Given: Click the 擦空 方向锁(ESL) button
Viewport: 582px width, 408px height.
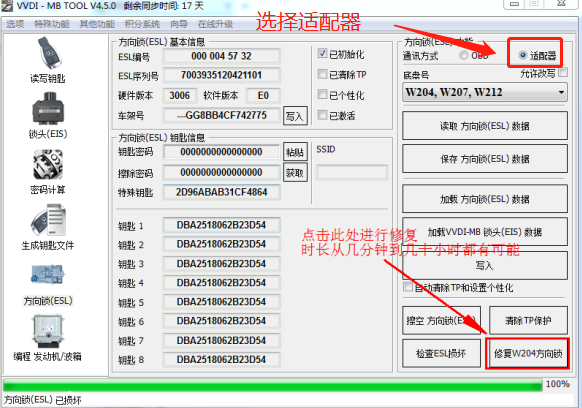Looking at the screenshot, I should (441, 320).
